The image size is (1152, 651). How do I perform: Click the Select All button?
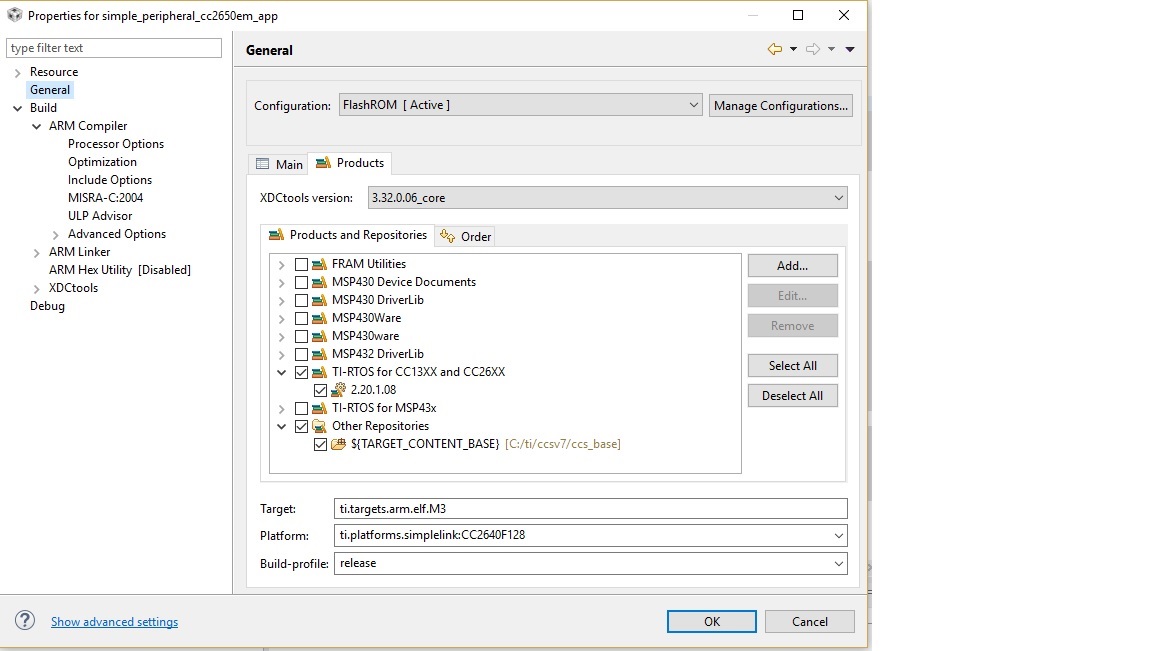[792, 366]
